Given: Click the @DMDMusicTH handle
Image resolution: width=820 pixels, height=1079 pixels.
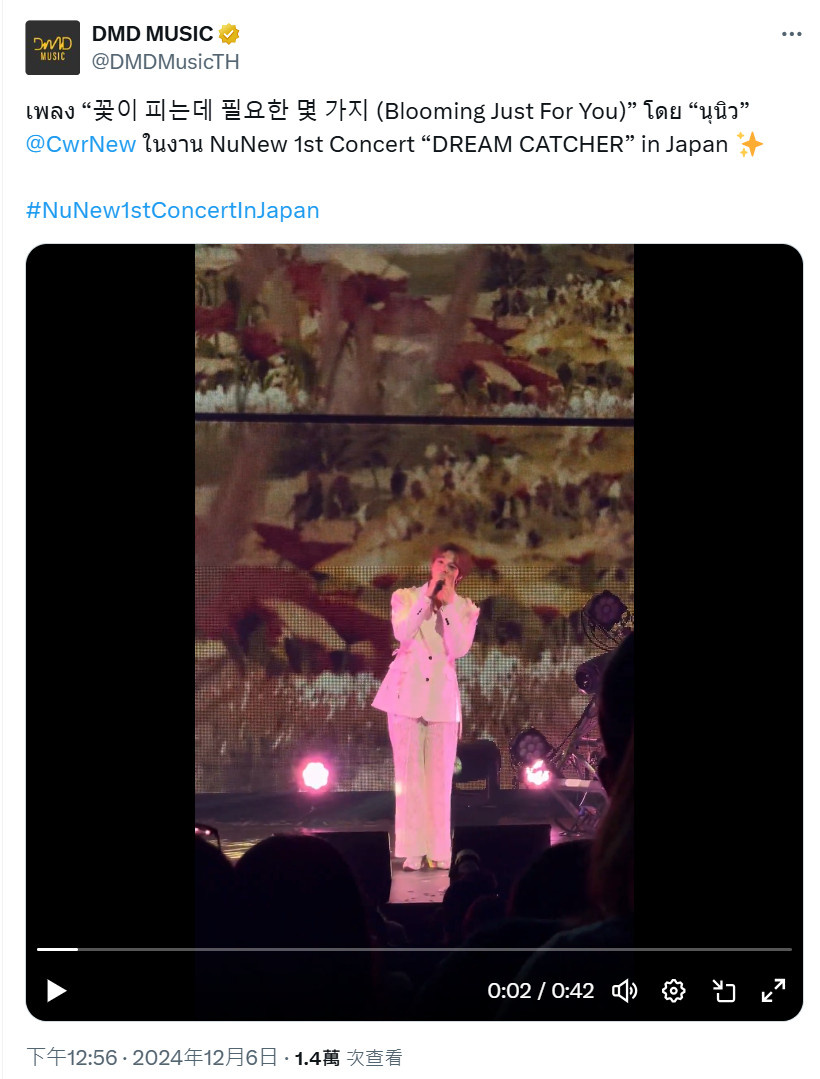Looking at the screenshot, I should [166, 62].
